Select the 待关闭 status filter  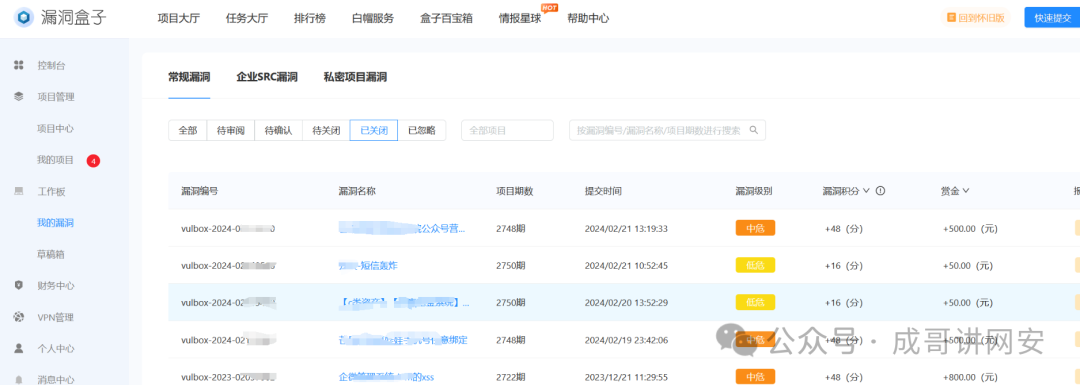[x=326, y=130]
